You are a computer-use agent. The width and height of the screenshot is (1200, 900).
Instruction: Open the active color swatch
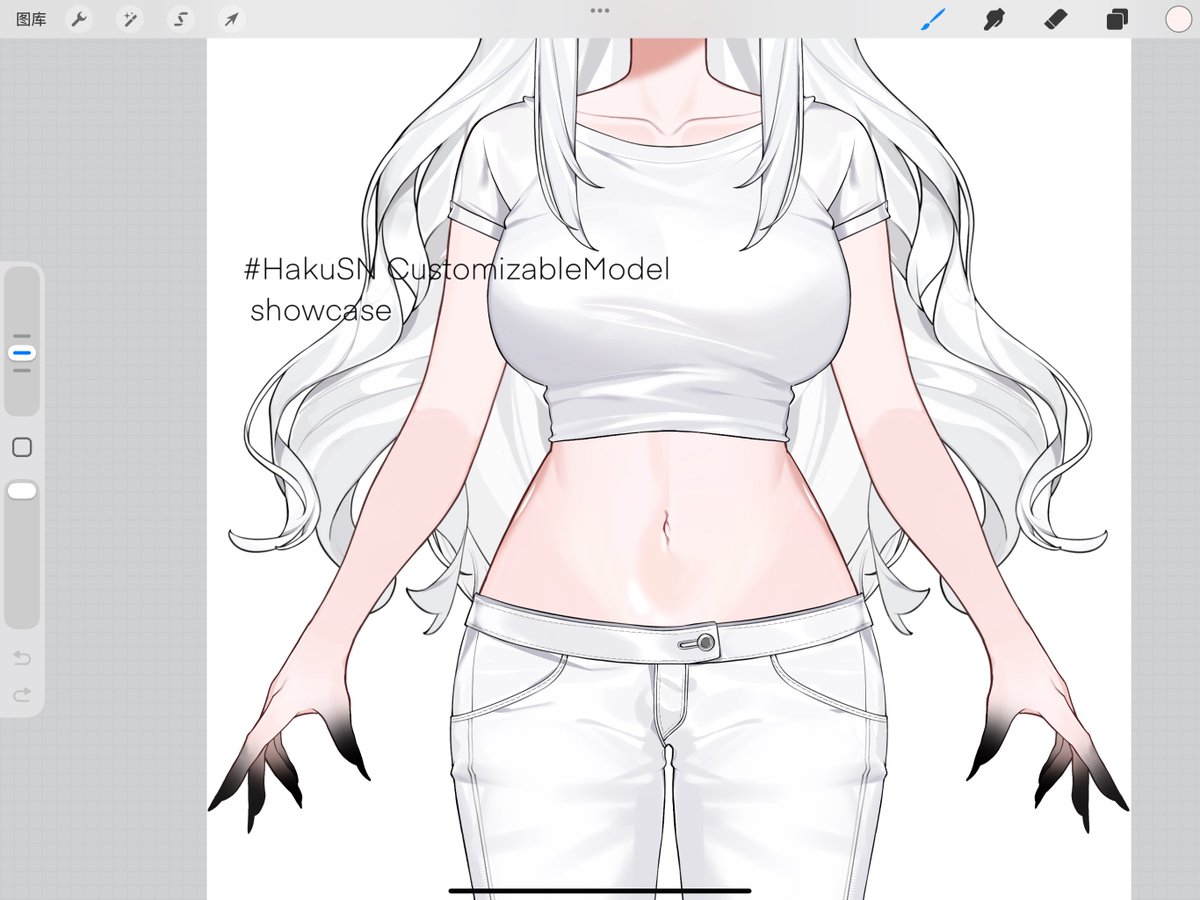(x=1178, y=19)
